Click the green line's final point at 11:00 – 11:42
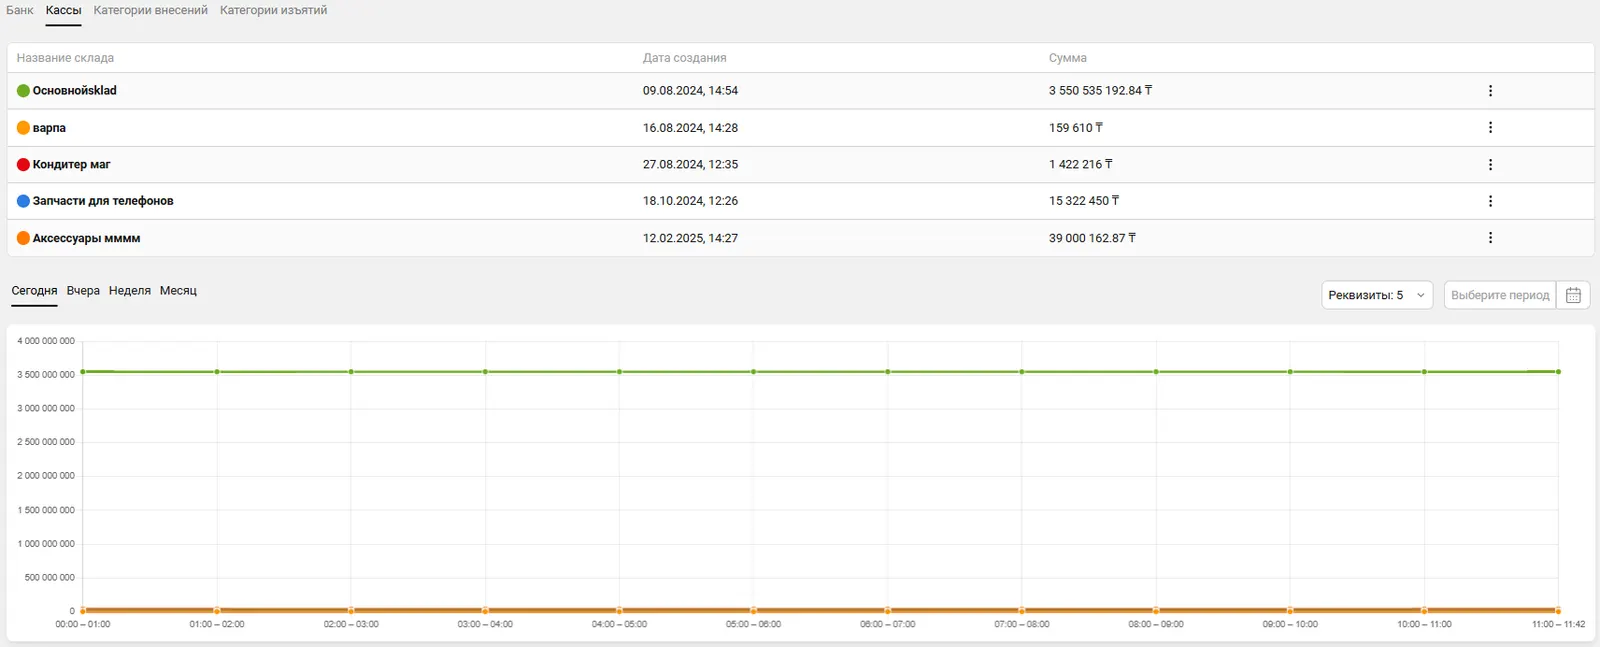 click(x=1558, y=372)
